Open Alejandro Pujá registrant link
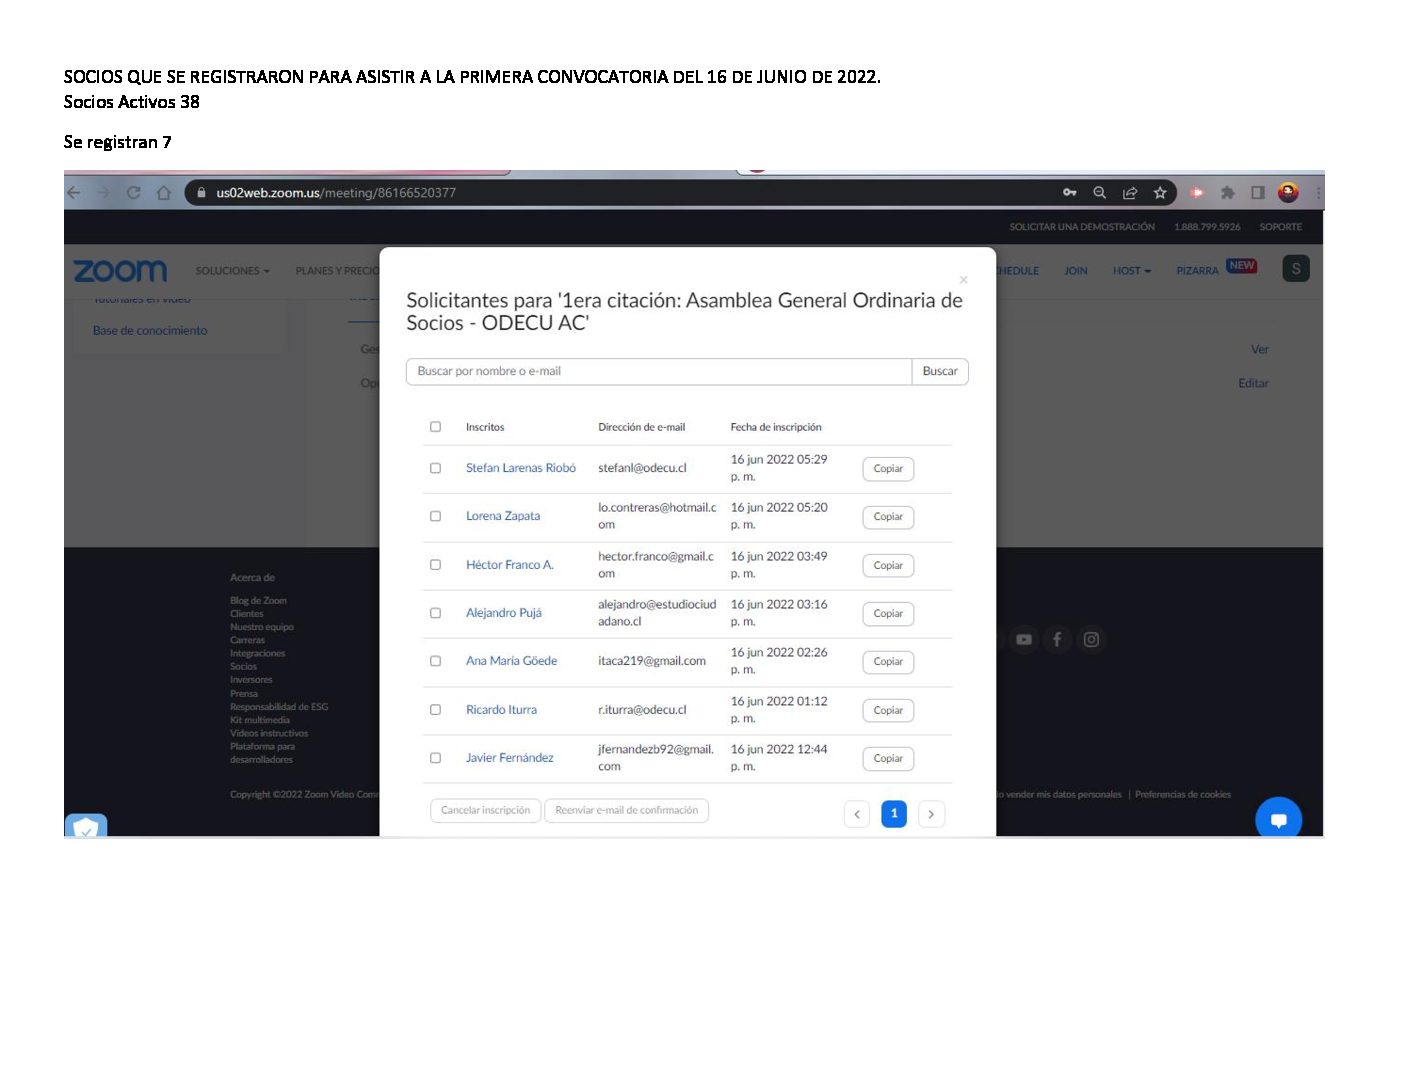Screen dimensions: 1408x1088 tap(503, 613)
